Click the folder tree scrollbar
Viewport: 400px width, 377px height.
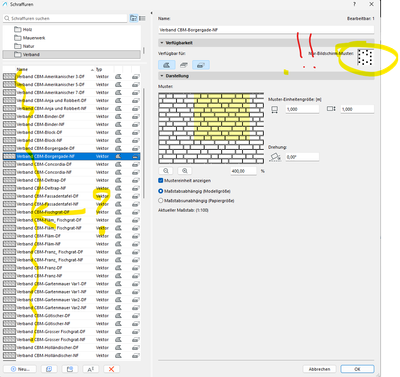coord(144,50)
